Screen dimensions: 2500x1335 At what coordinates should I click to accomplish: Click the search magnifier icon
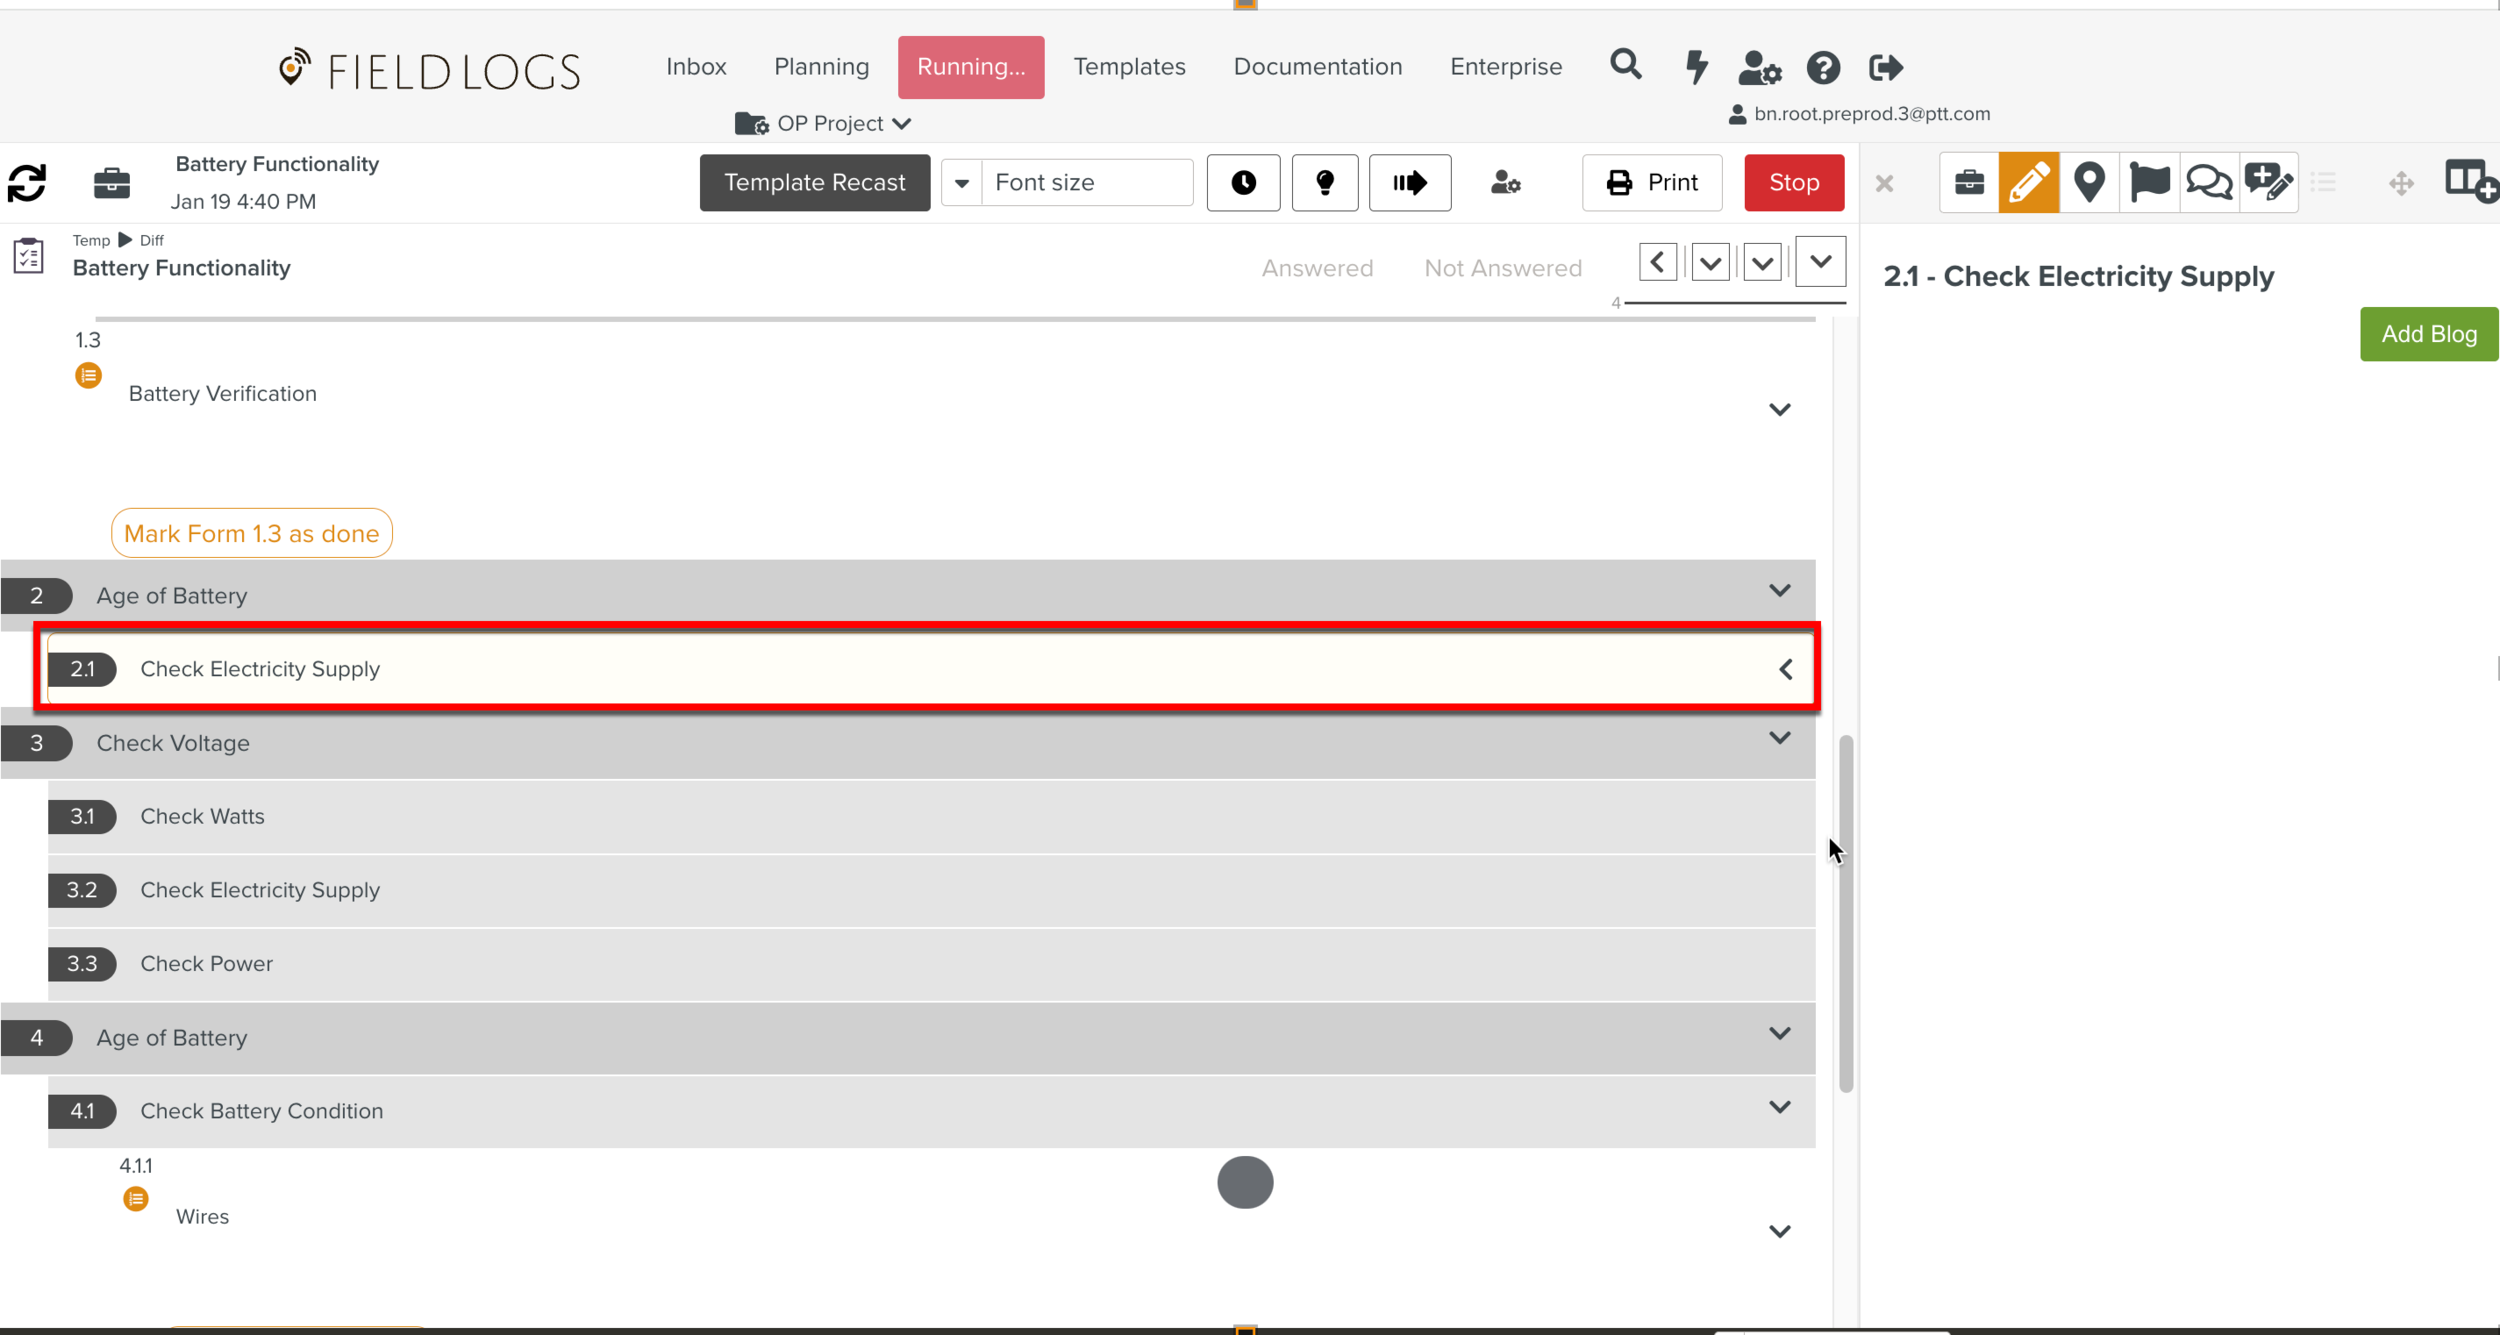point(1625,66)
